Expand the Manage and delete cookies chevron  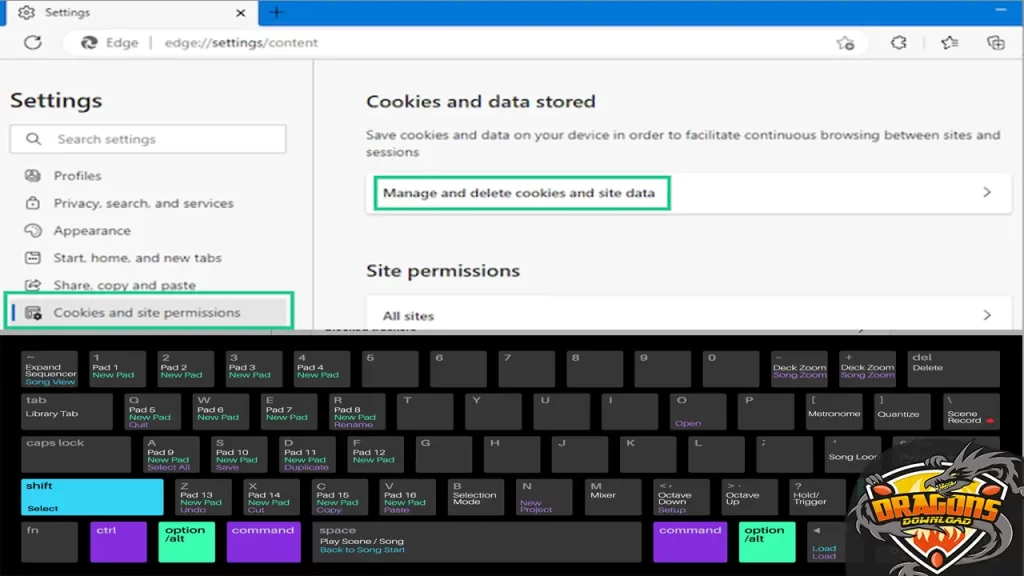pyautogui.click(x=986, y=192)
